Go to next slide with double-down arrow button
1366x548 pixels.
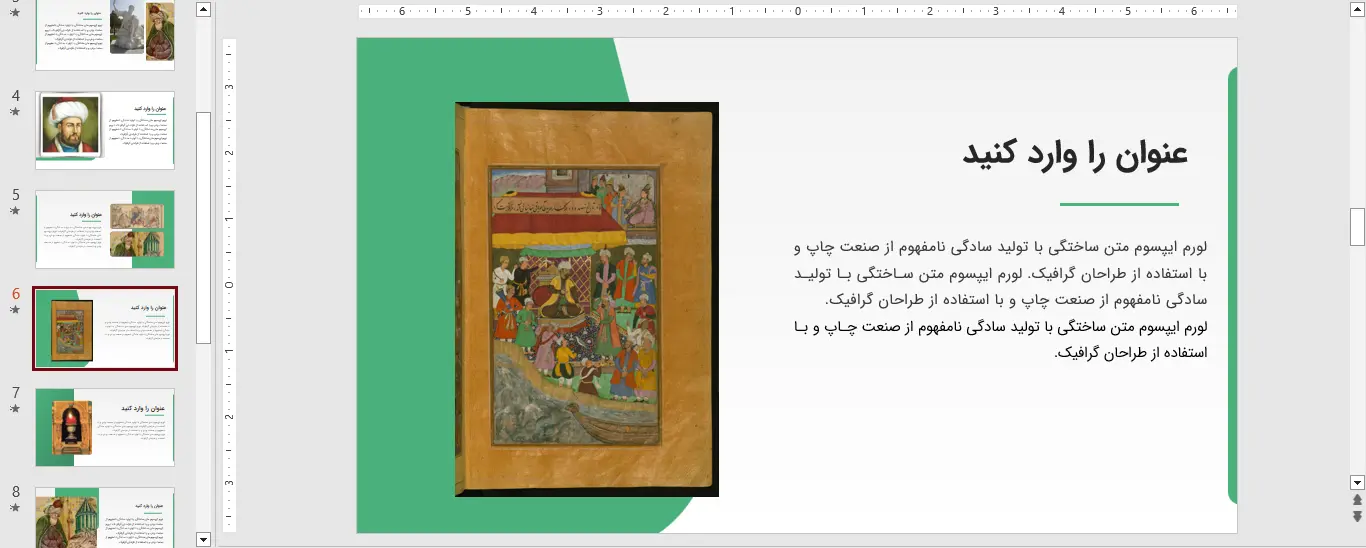(x=1357, y=516)
